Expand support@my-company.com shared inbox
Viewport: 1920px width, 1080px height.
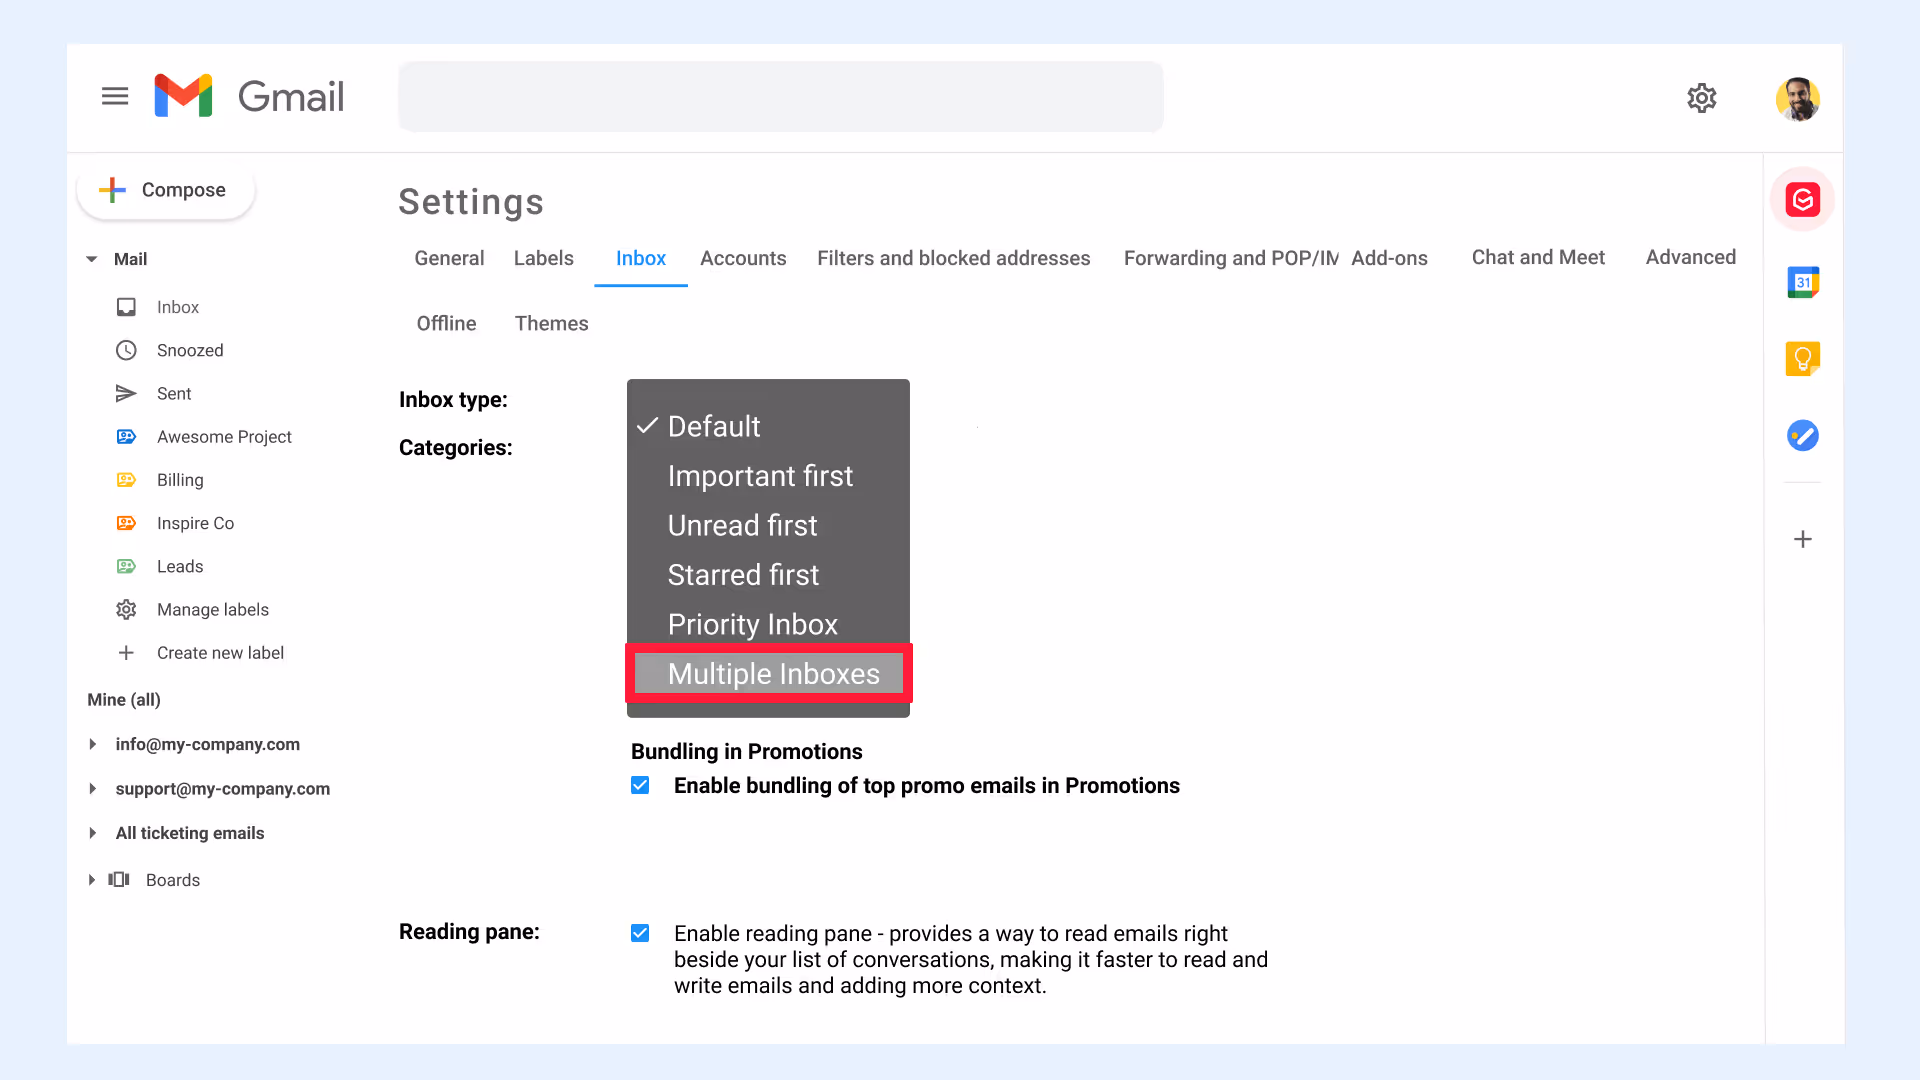coord(93,788)
